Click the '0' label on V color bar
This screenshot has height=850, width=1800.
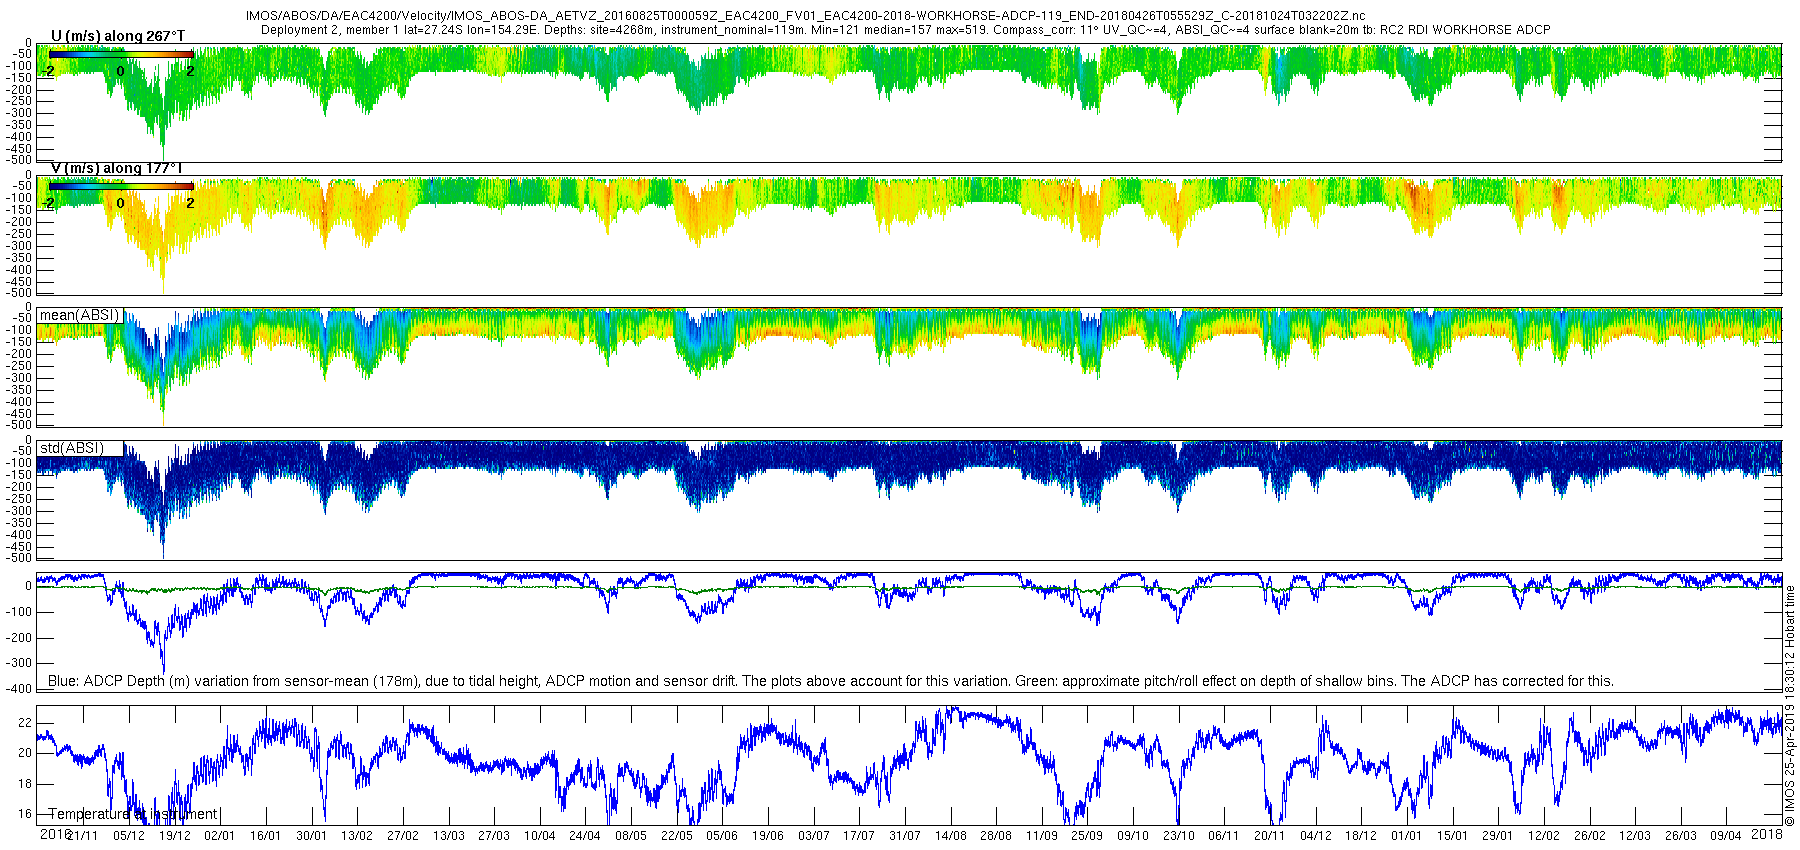point(121,203)
